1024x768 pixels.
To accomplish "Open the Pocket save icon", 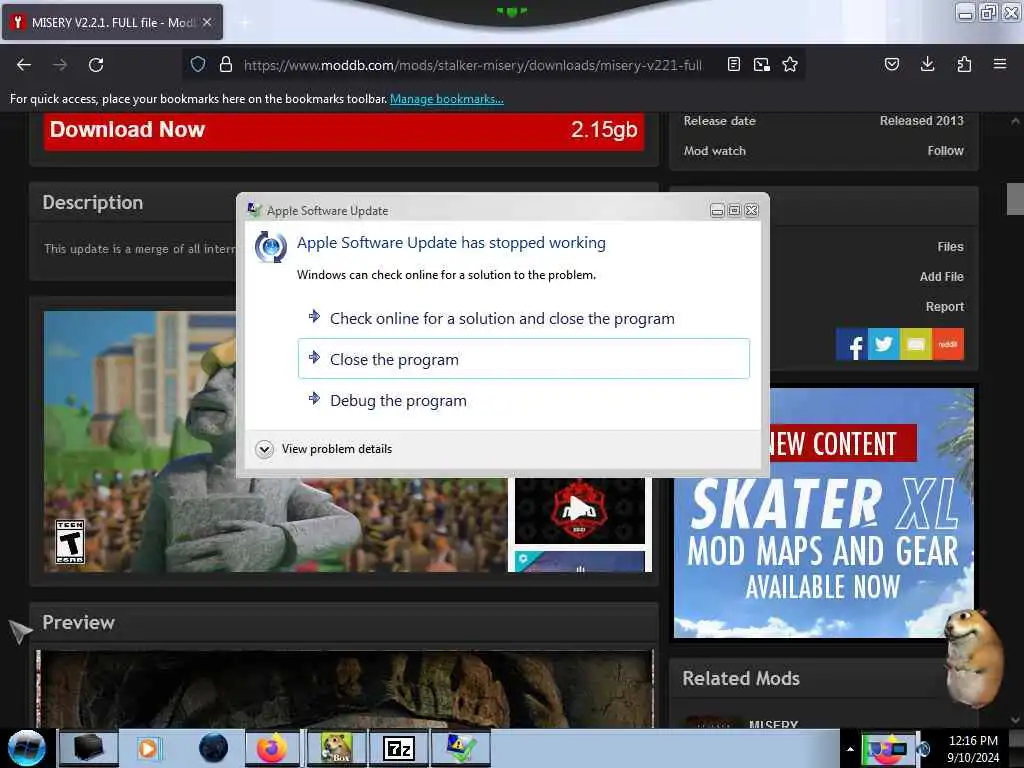I will (x=891, y=64).
